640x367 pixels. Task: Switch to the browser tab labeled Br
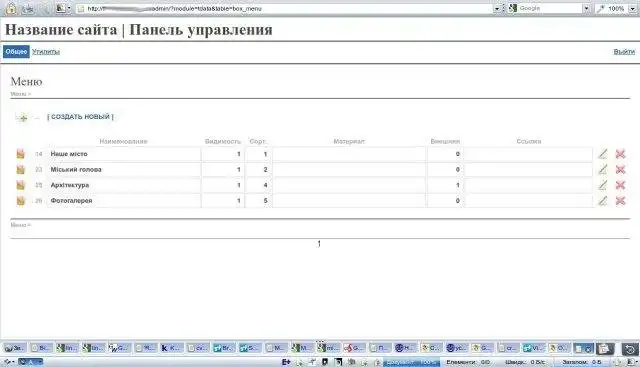click(223, 348)
